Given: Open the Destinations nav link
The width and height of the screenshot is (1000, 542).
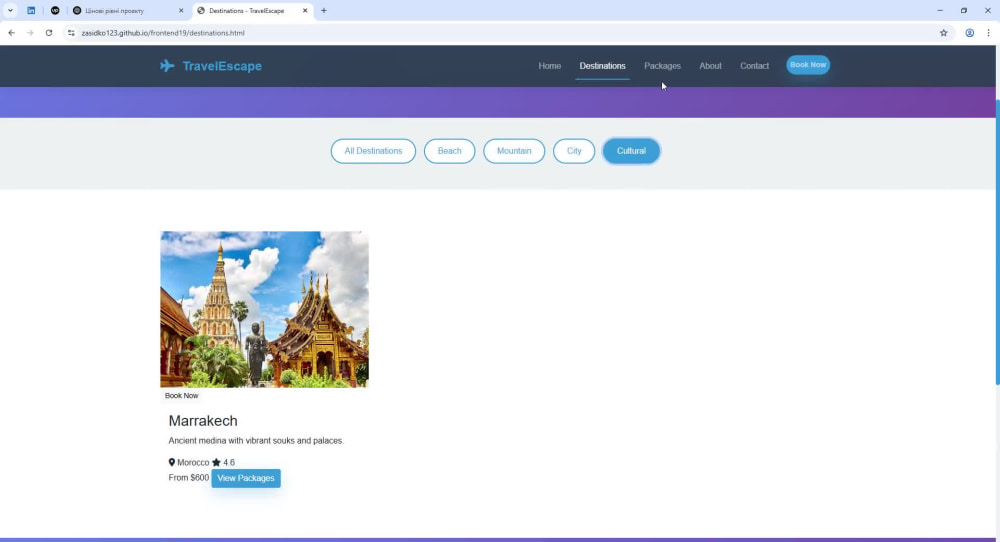Looking at the screenshot, I should click(602, 66).
